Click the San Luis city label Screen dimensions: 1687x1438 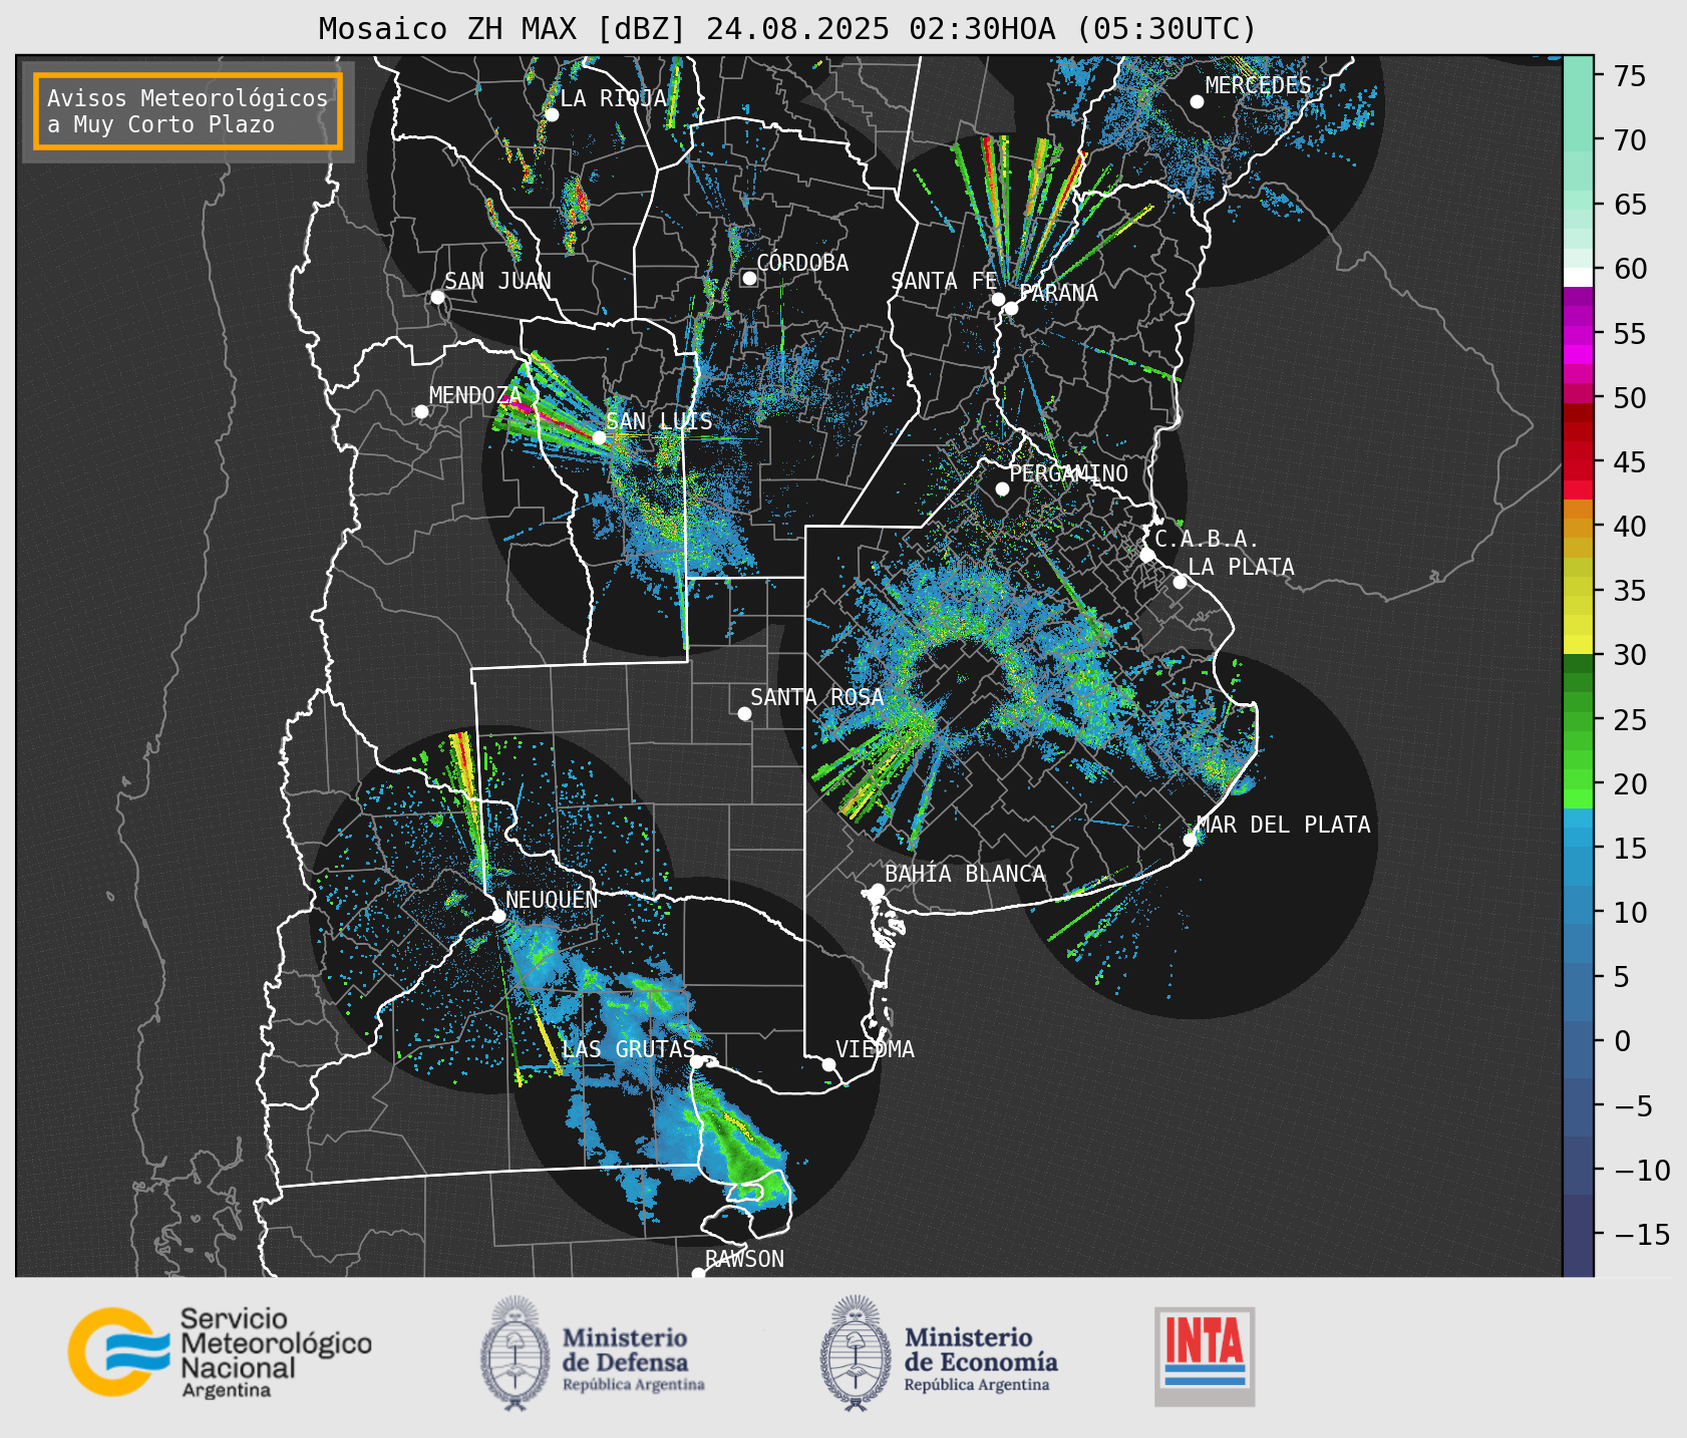point(659,422)
